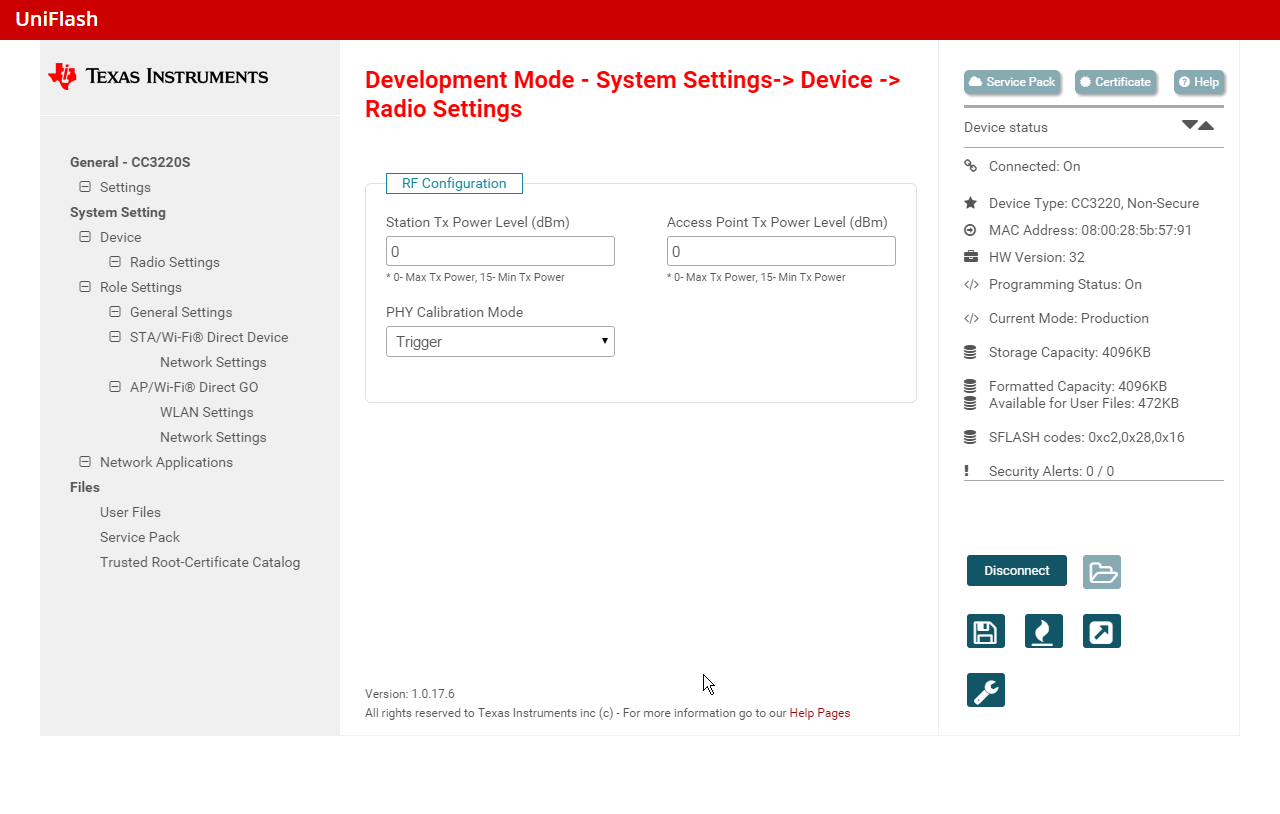This screenshot has width=1280, height=814.
Task: Click the exclamation icon beside Security Alerts
Action: (x=967, y=471)
